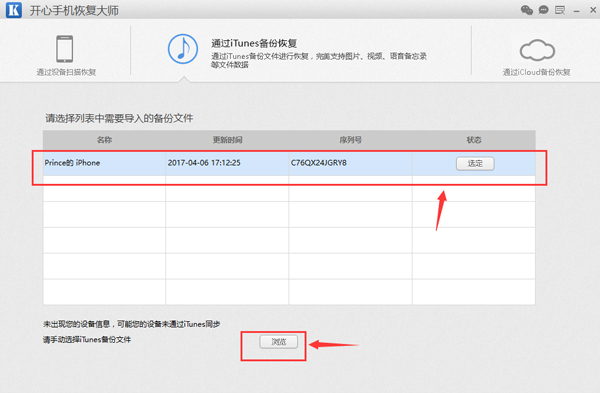Click the iCloud cloud icon

[537, 50]
